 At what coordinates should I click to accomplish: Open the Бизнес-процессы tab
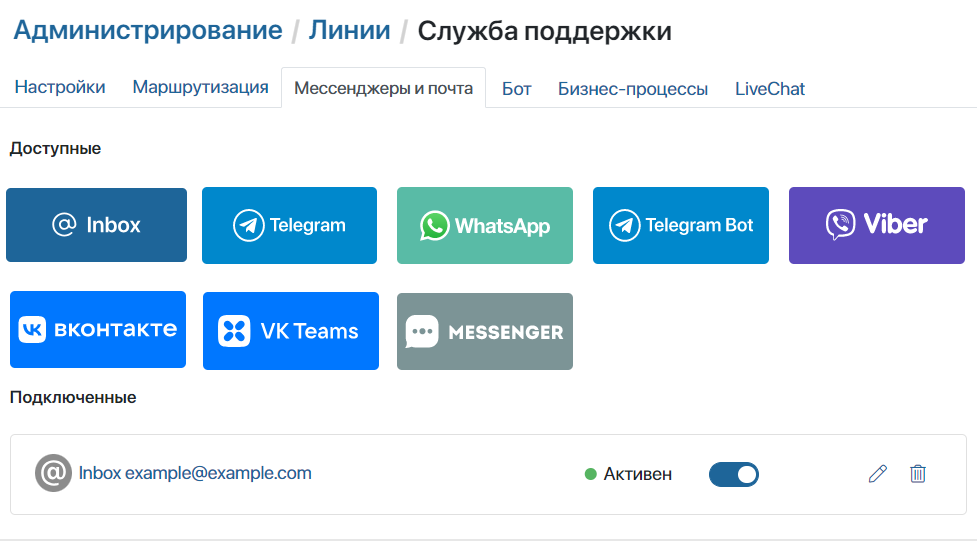pos(632,89)
